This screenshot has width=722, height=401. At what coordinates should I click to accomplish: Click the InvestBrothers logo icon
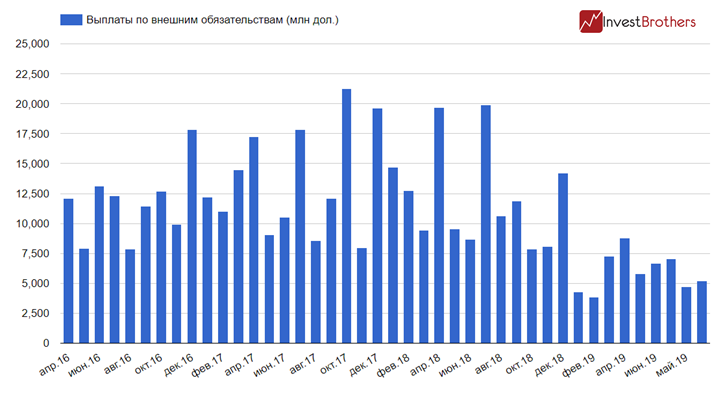pos(591,20)
